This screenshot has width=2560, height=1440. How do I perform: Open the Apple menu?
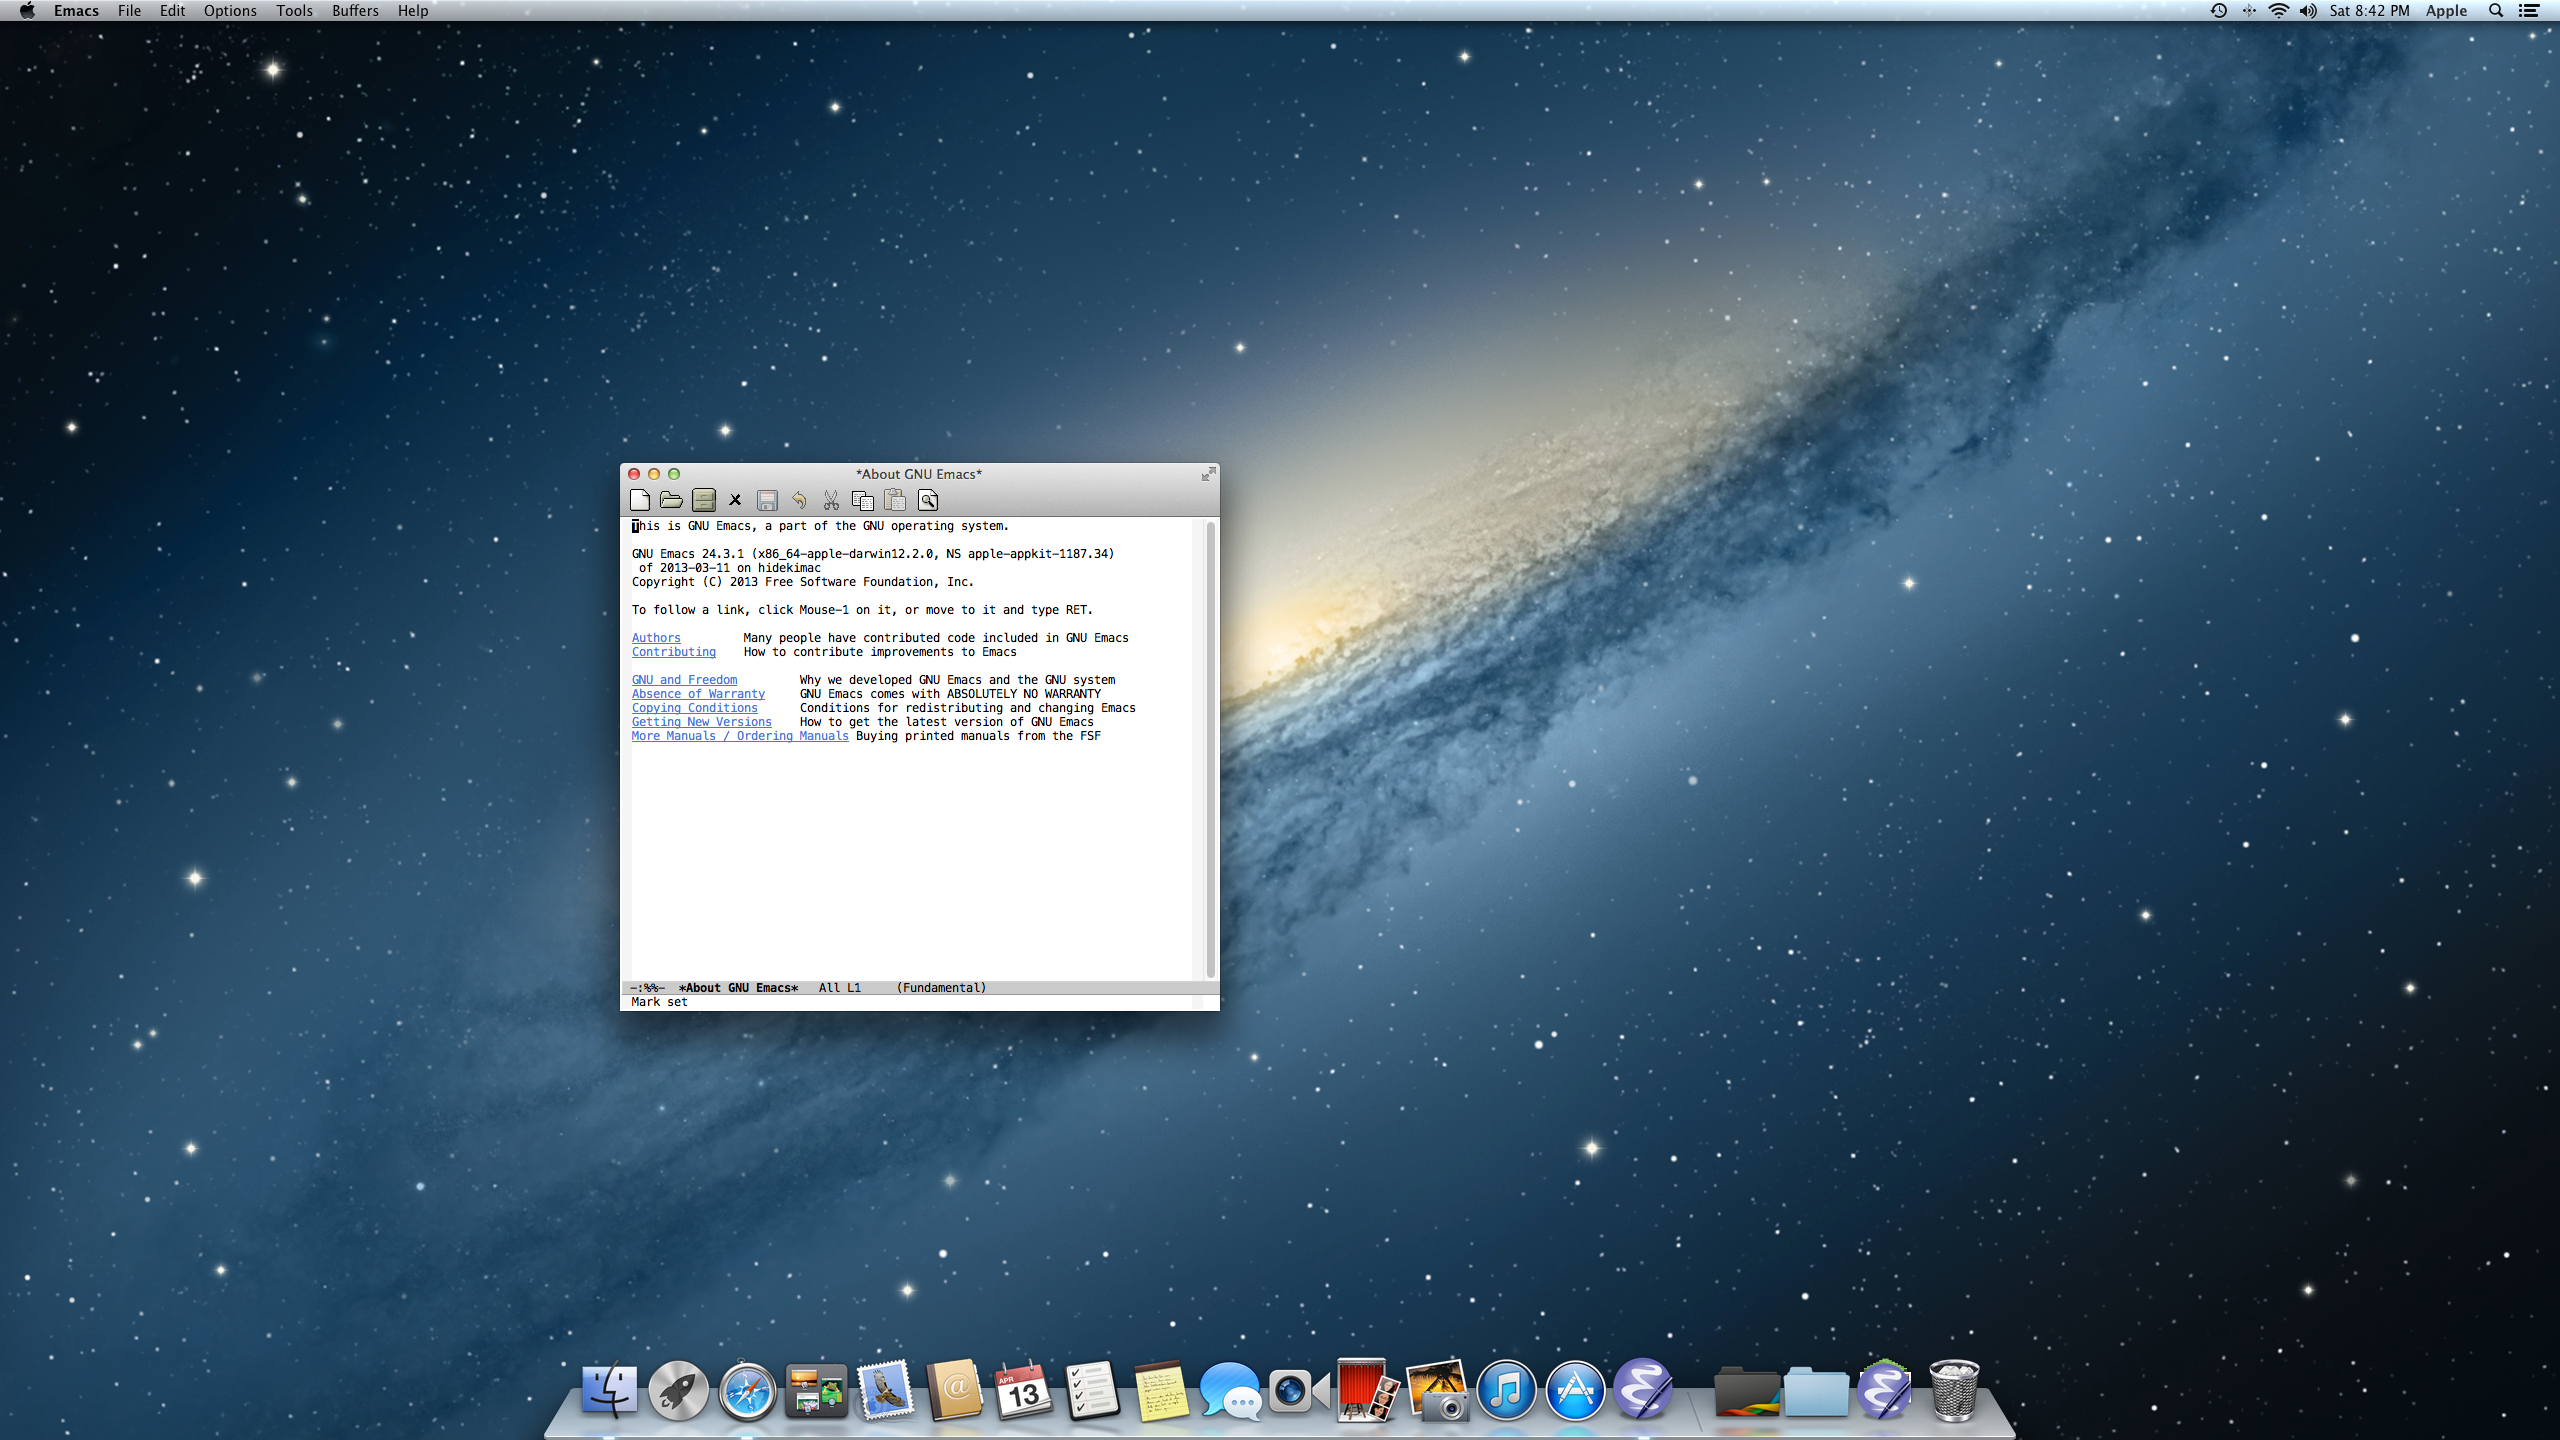pos(27,11)
